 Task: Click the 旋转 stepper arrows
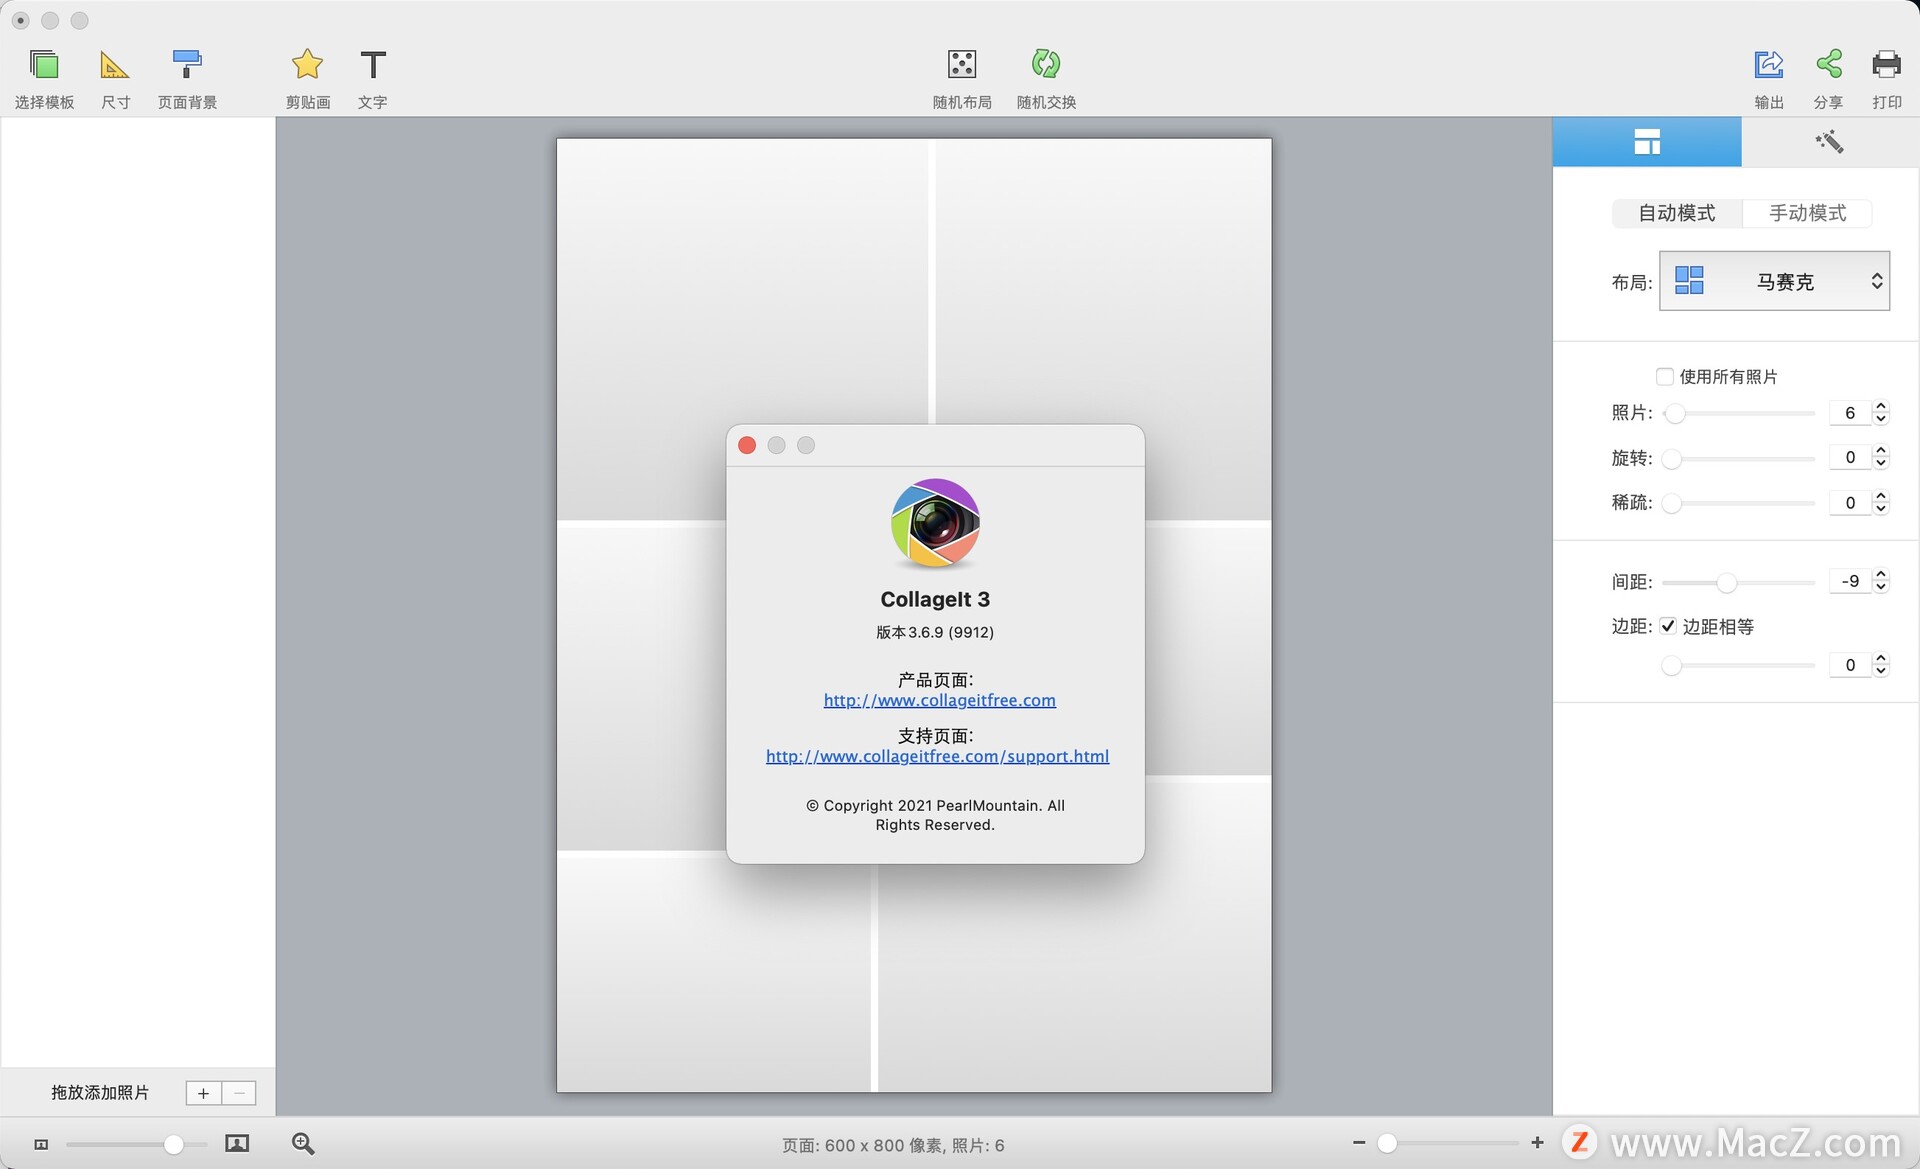point(1881,457)
